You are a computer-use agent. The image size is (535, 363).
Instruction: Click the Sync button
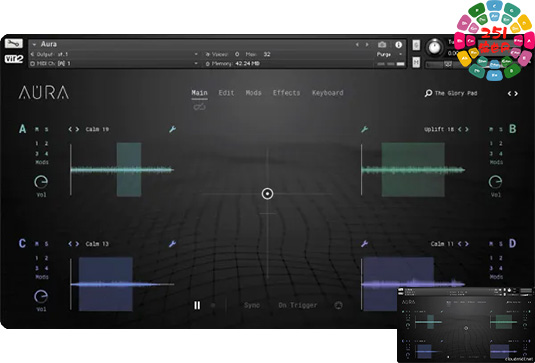(252, 305)
